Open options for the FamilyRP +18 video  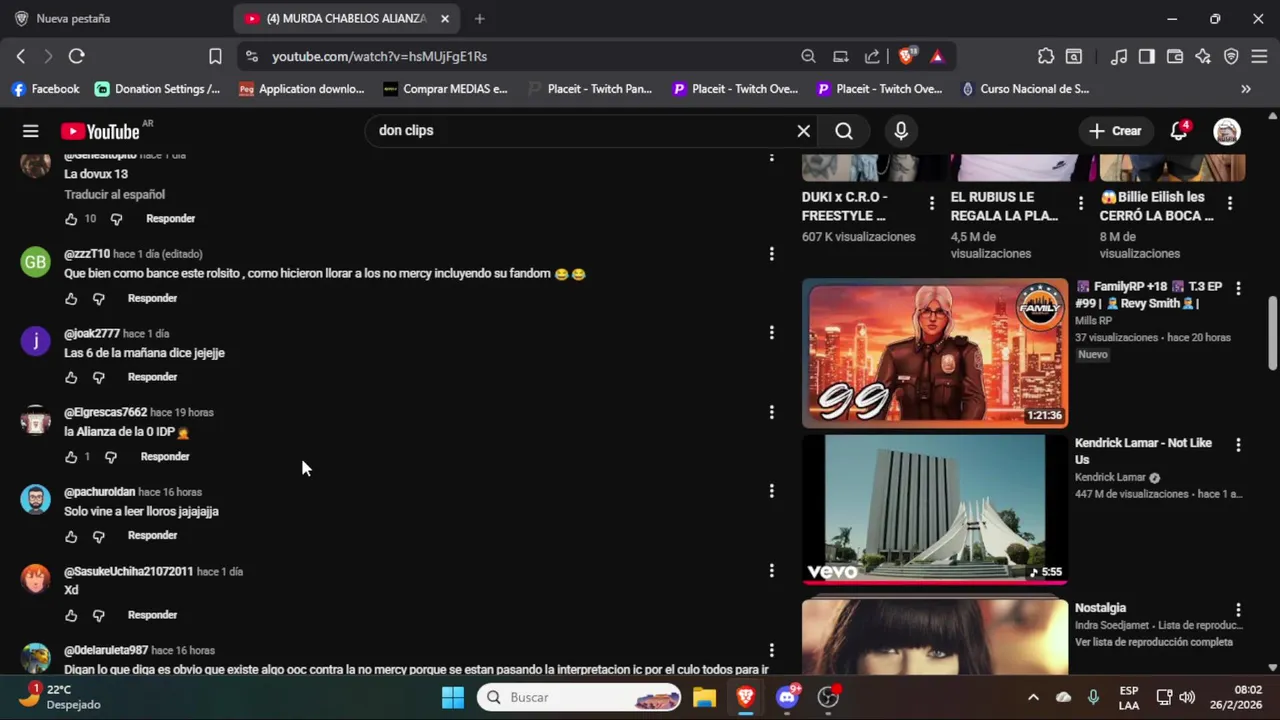tap(1238, 288)
